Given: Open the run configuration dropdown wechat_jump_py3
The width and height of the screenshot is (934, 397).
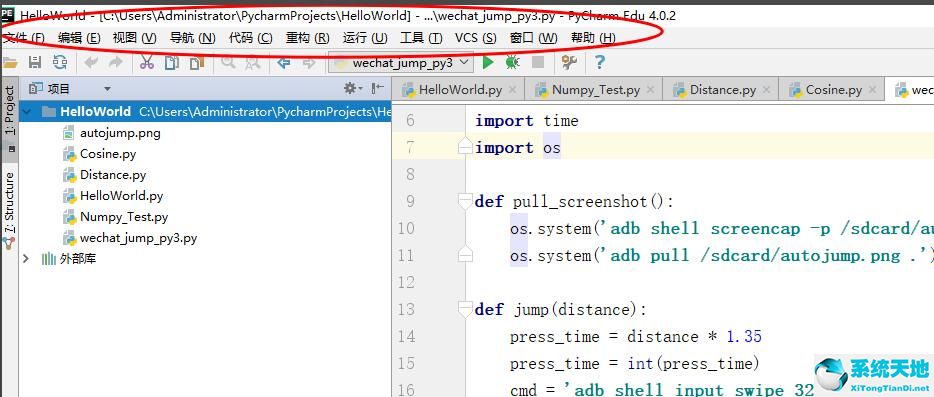Looking at the screenshot, I should (401, 63).
